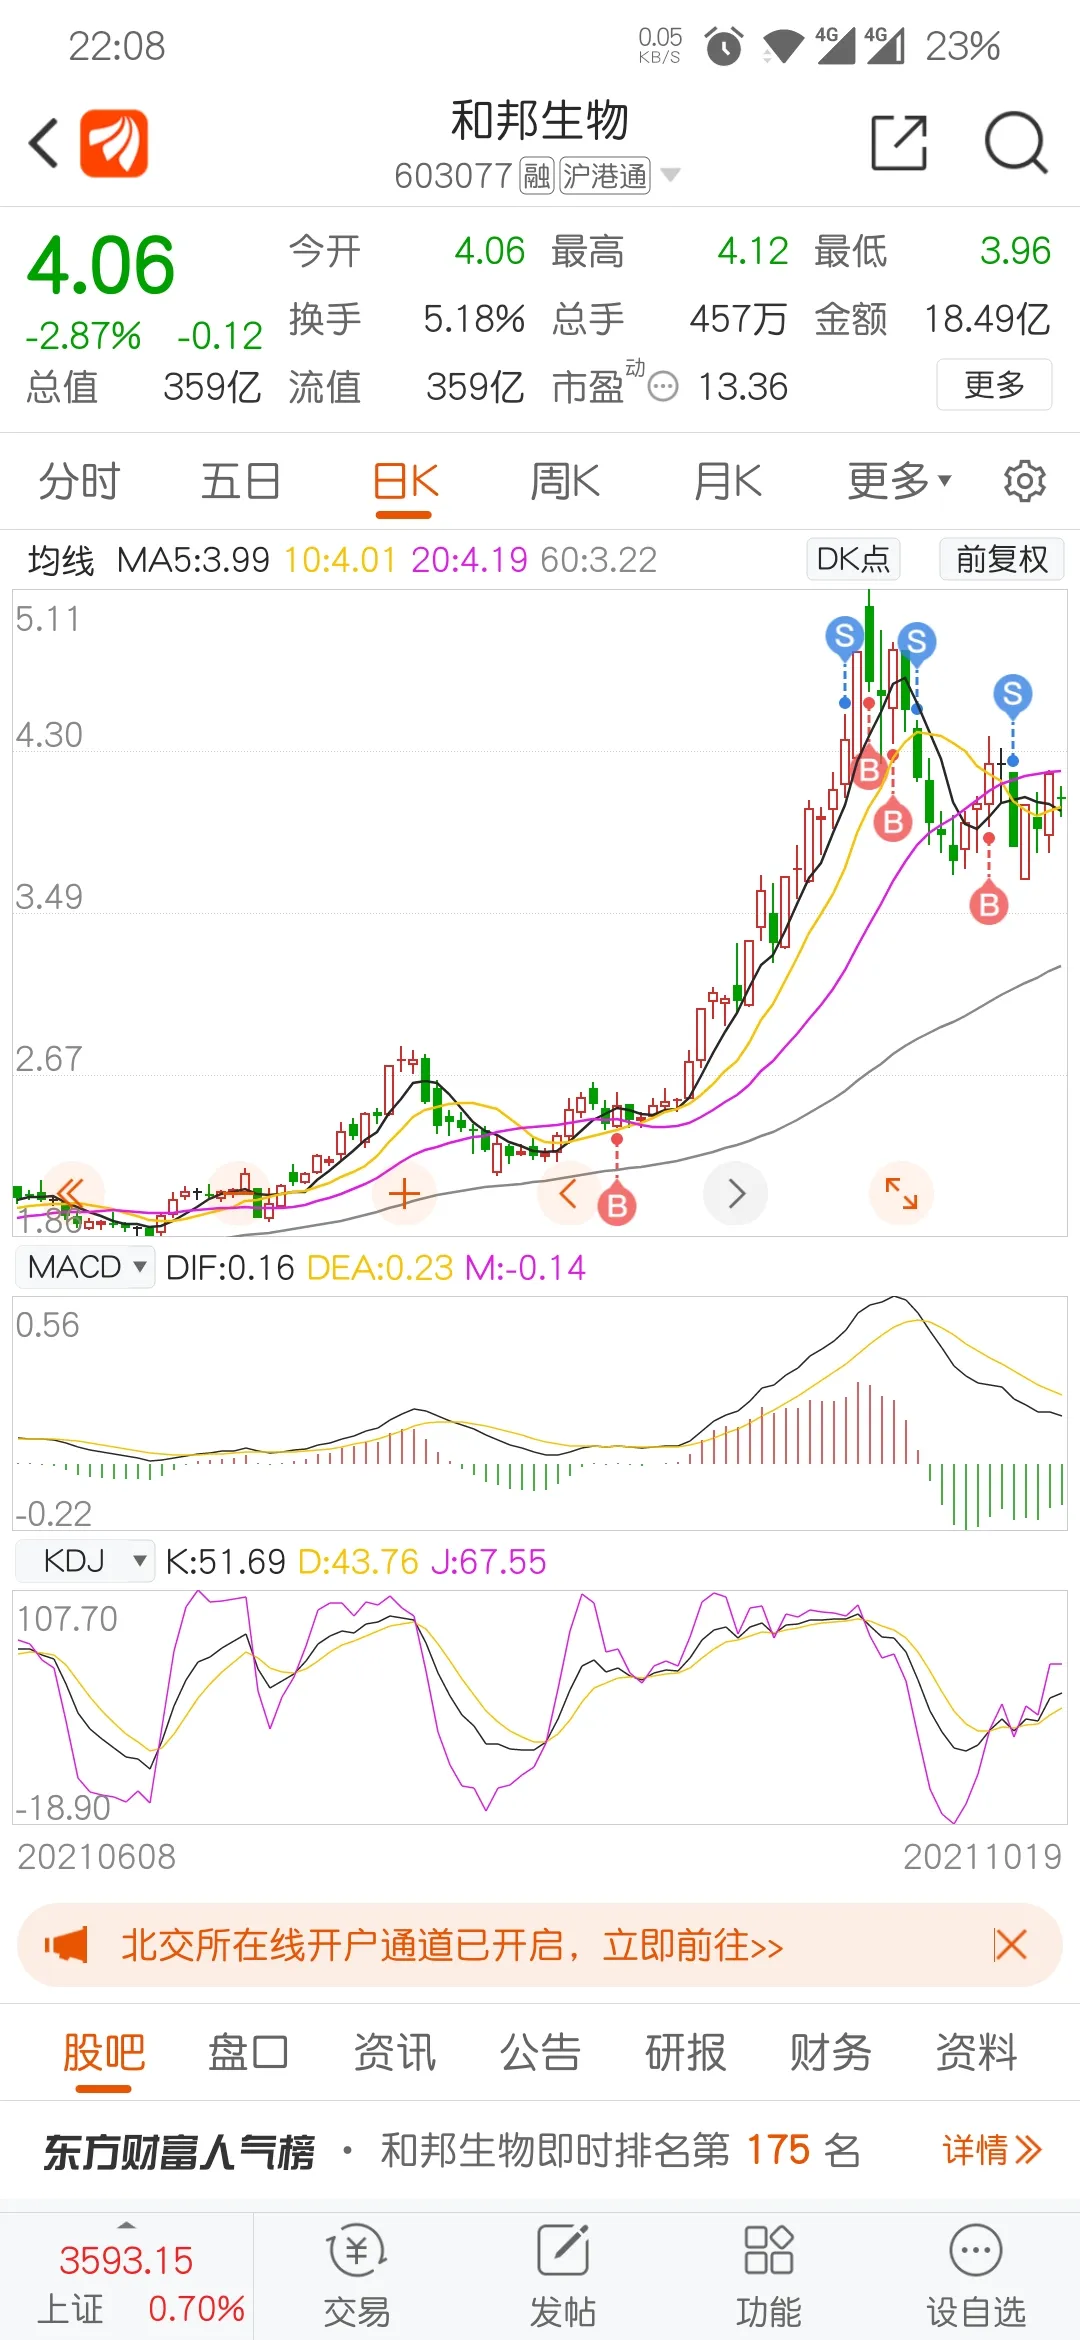Image resolution: width=1080 pixels, height=2340 pixels.
Task: Switch to the 资讯 tab
Action: point(395,2053)
